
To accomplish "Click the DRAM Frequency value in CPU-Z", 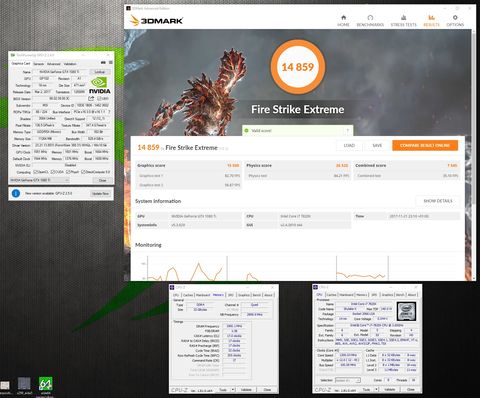I will point(234,326).
